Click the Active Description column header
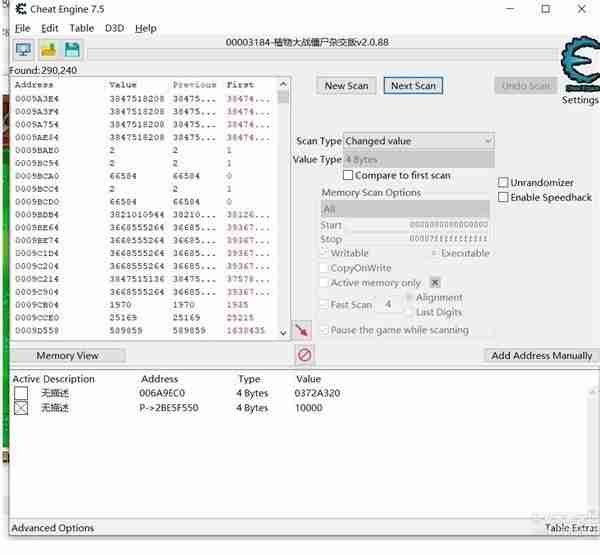 tap(54, 379)
